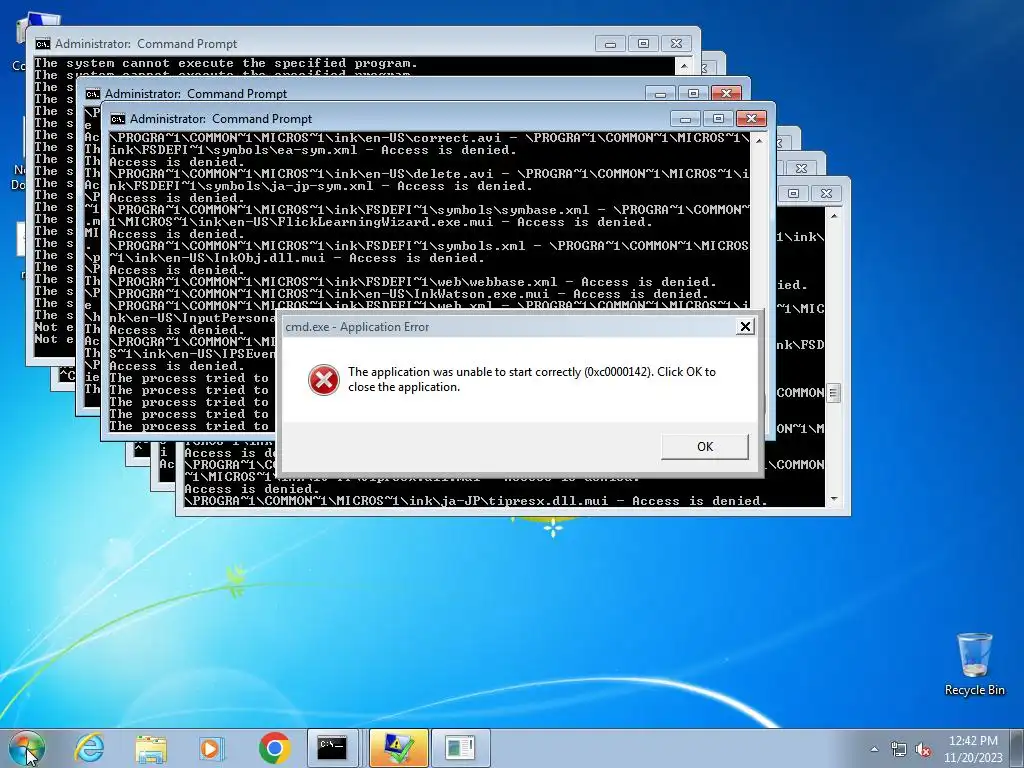Open network status tray icon
This screenshot has width=1024, height=768.
[x=899, y=749]
